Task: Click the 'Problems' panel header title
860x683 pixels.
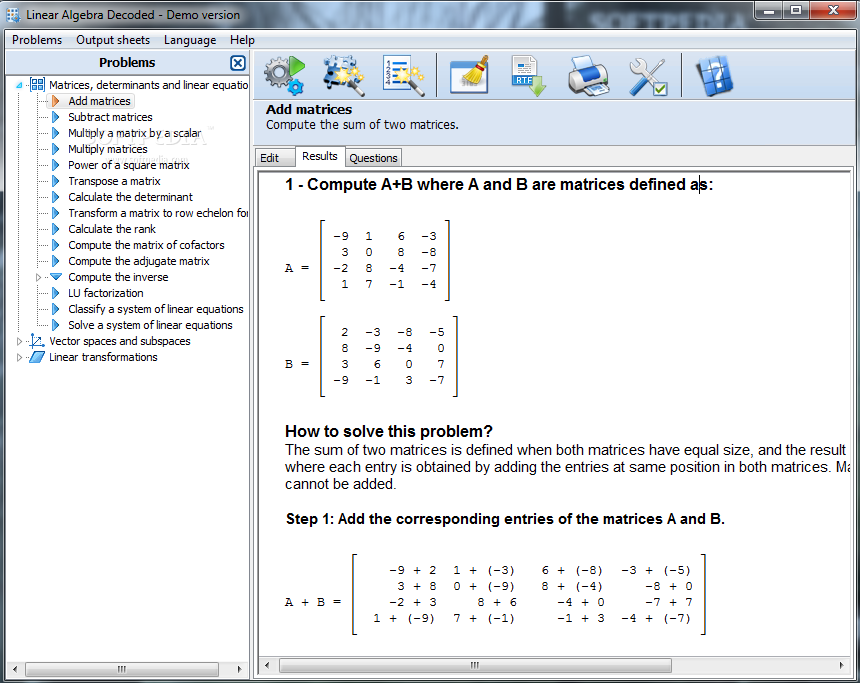Action: 127,63
